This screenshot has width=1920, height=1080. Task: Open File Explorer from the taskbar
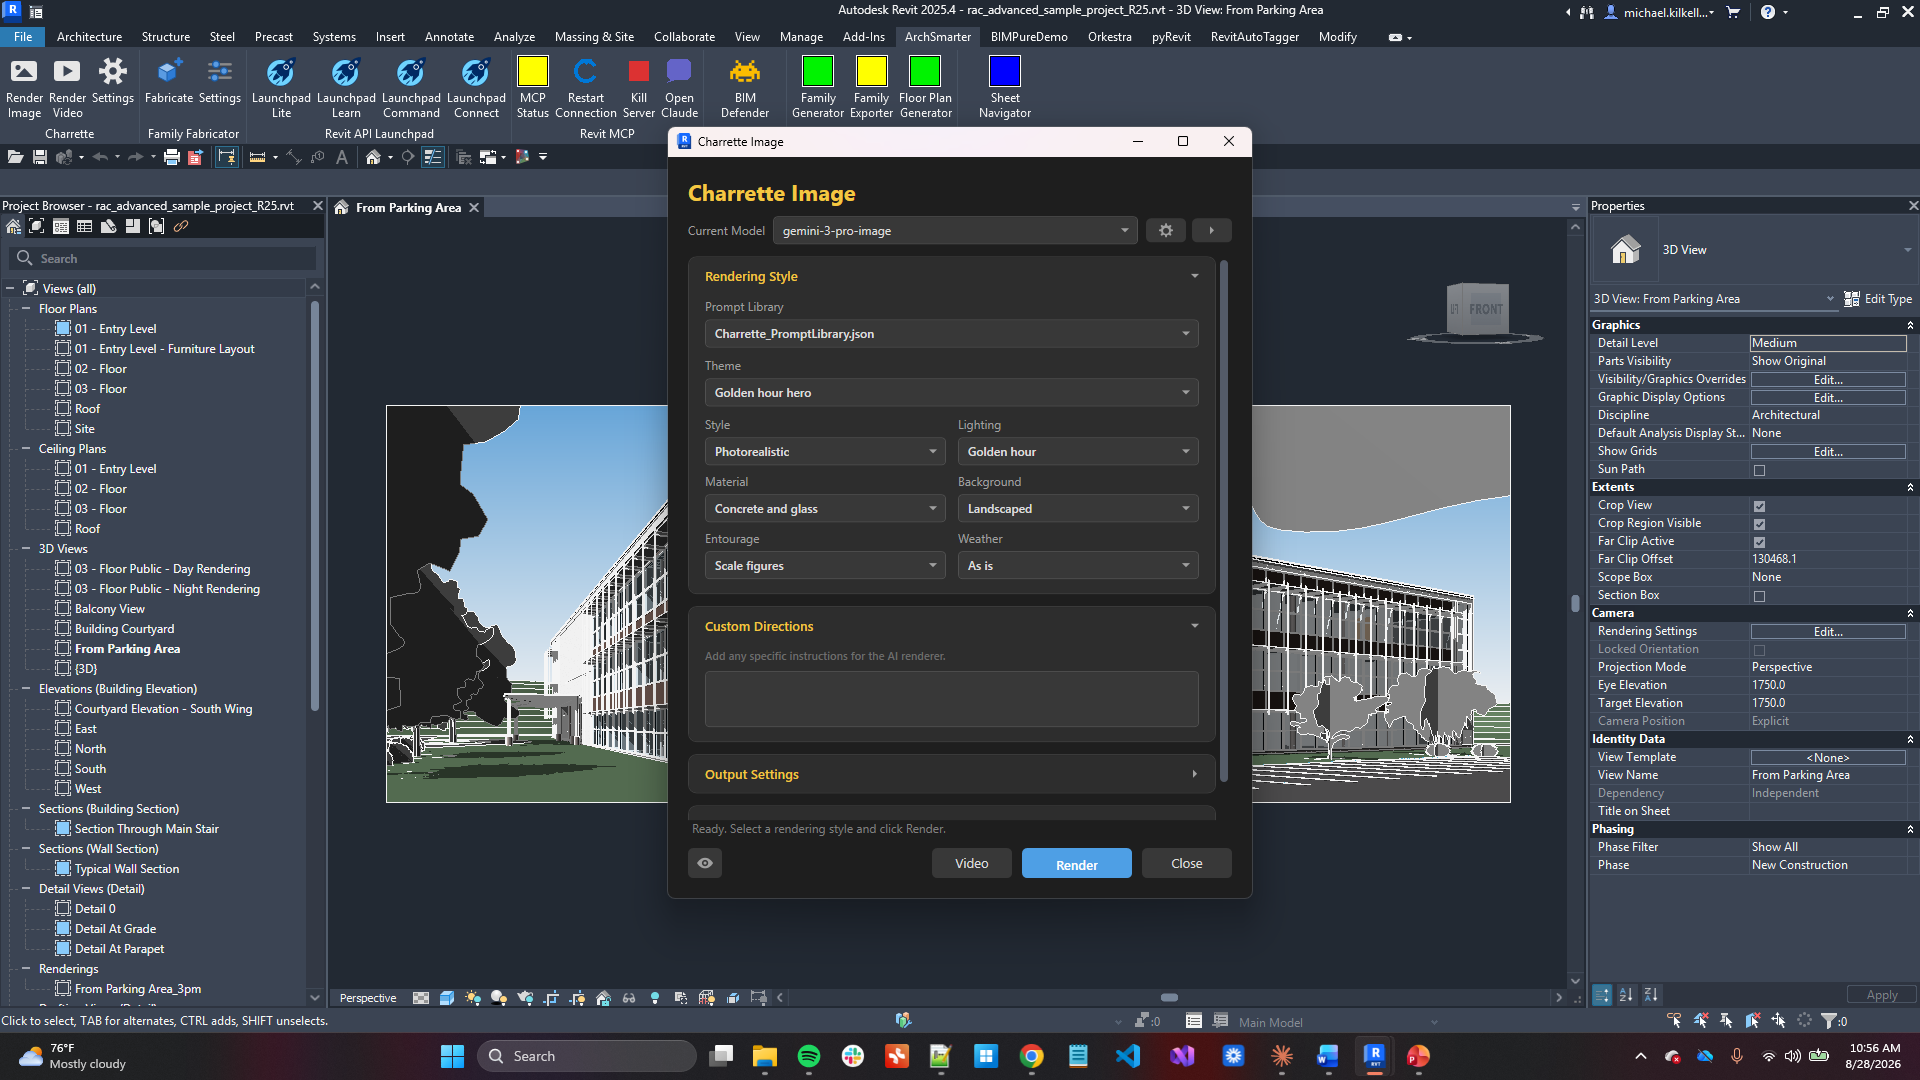(764, 1056)
